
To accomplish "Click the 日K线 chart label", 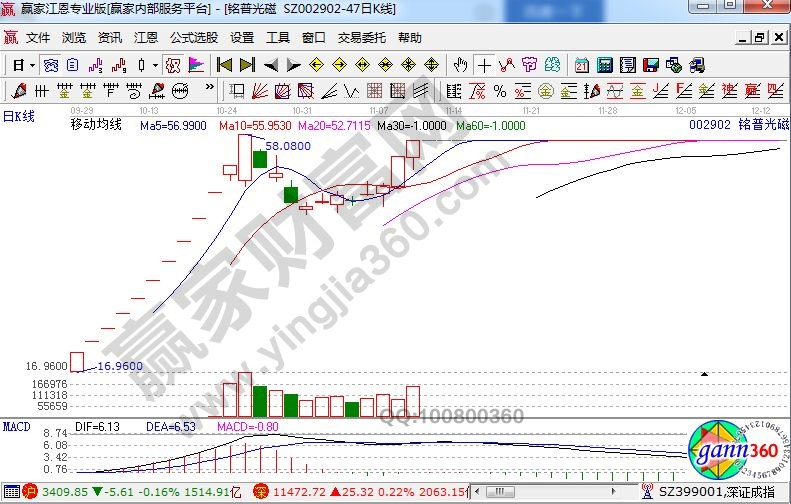I will coord(18,116).
